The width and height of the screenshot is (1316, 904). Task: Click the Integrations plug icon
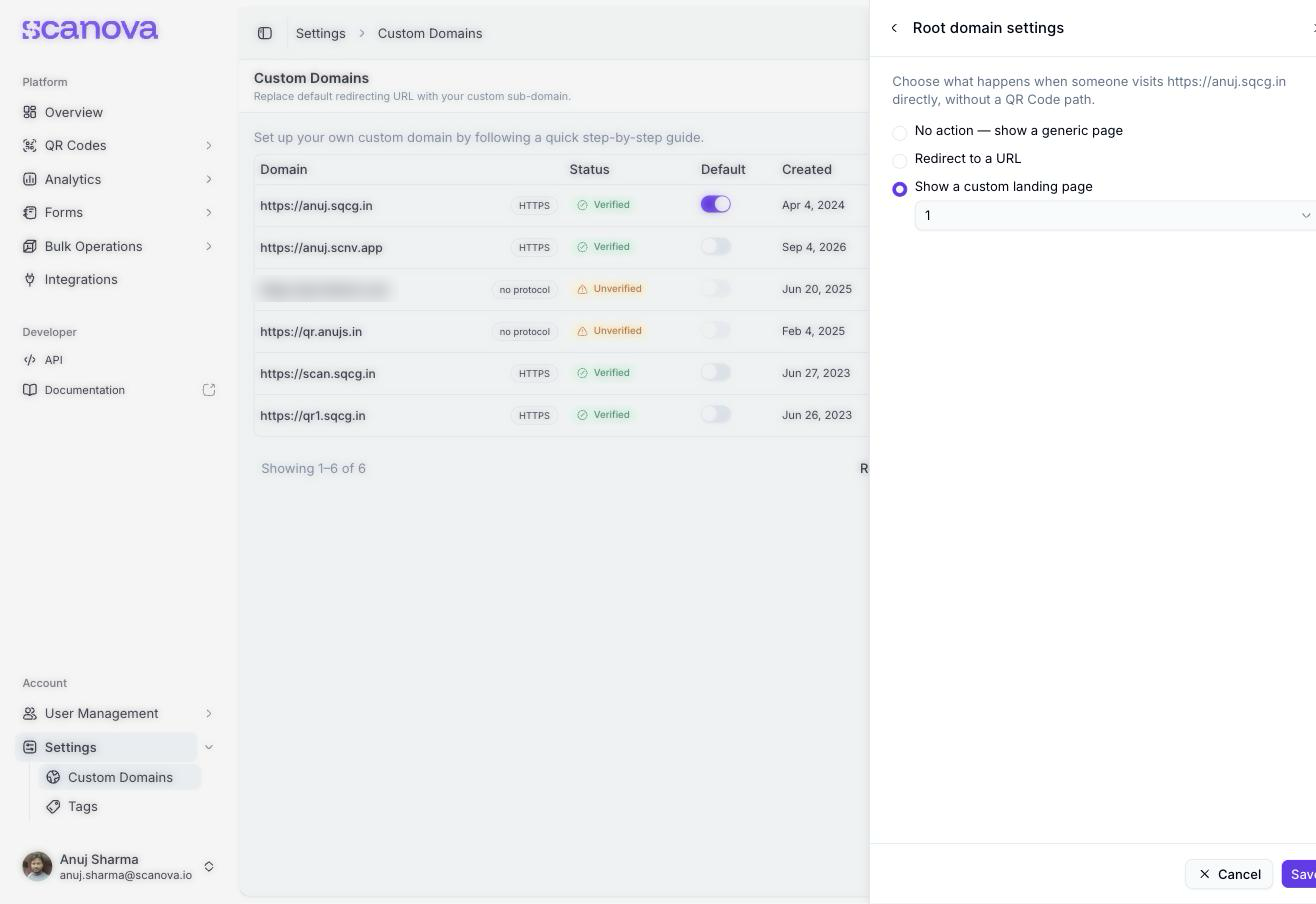30,279
